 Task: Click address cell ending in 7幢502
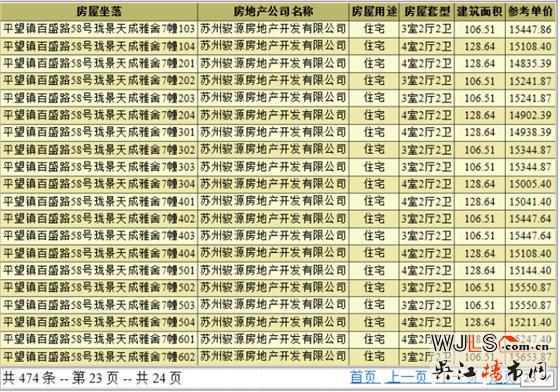coord(99,287)
